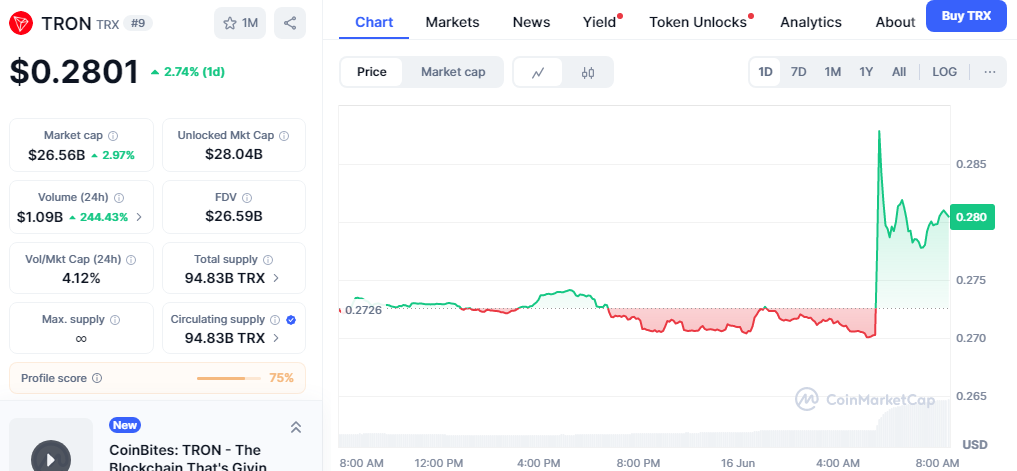The image size is (1017, 471).
Task: Click the $28.04B unlocked market cap value
Action: click(x=233, y=154)
